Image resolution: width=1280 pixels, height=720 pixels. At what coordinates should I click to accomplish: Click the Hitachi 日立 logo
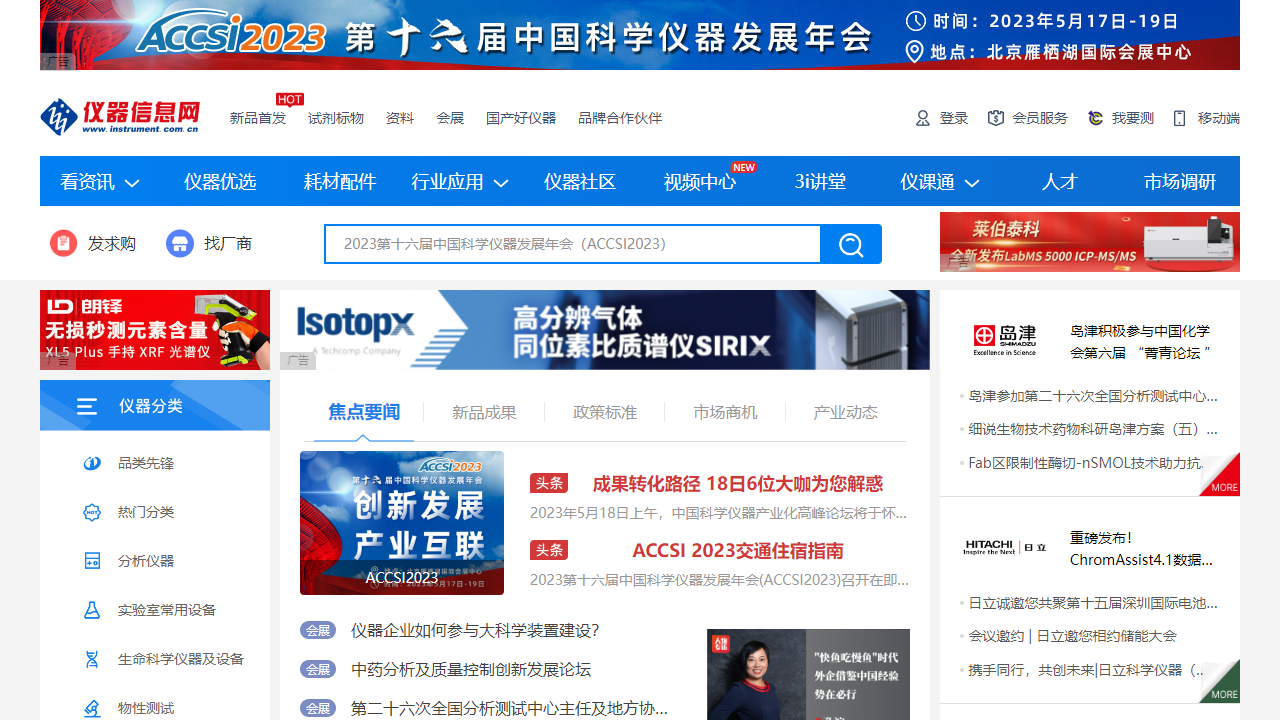coord(1005,547)
